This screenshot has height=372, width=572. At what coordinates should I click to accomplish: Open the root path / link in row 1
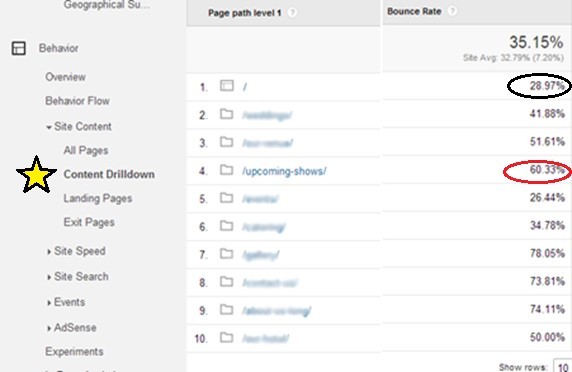(245, 87)
